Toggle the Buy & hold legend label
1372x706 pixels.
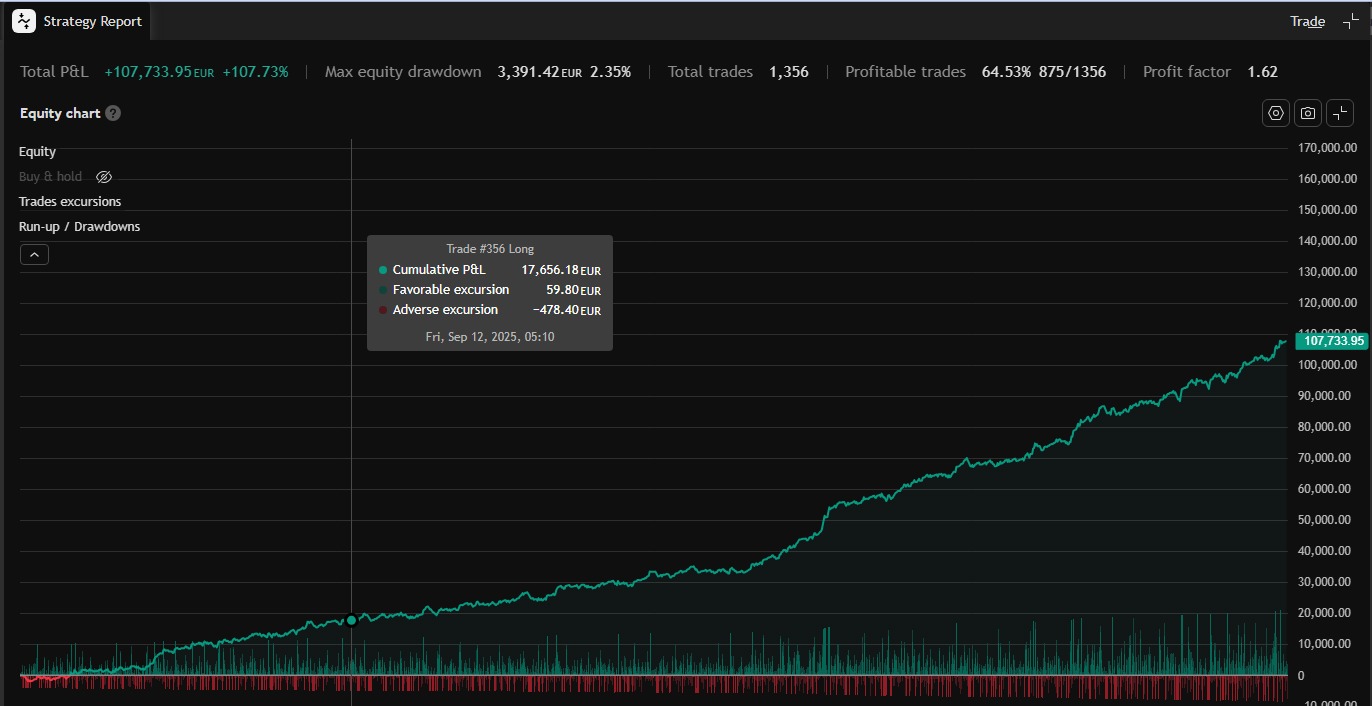pyautogui.click(x=51, y=177)
